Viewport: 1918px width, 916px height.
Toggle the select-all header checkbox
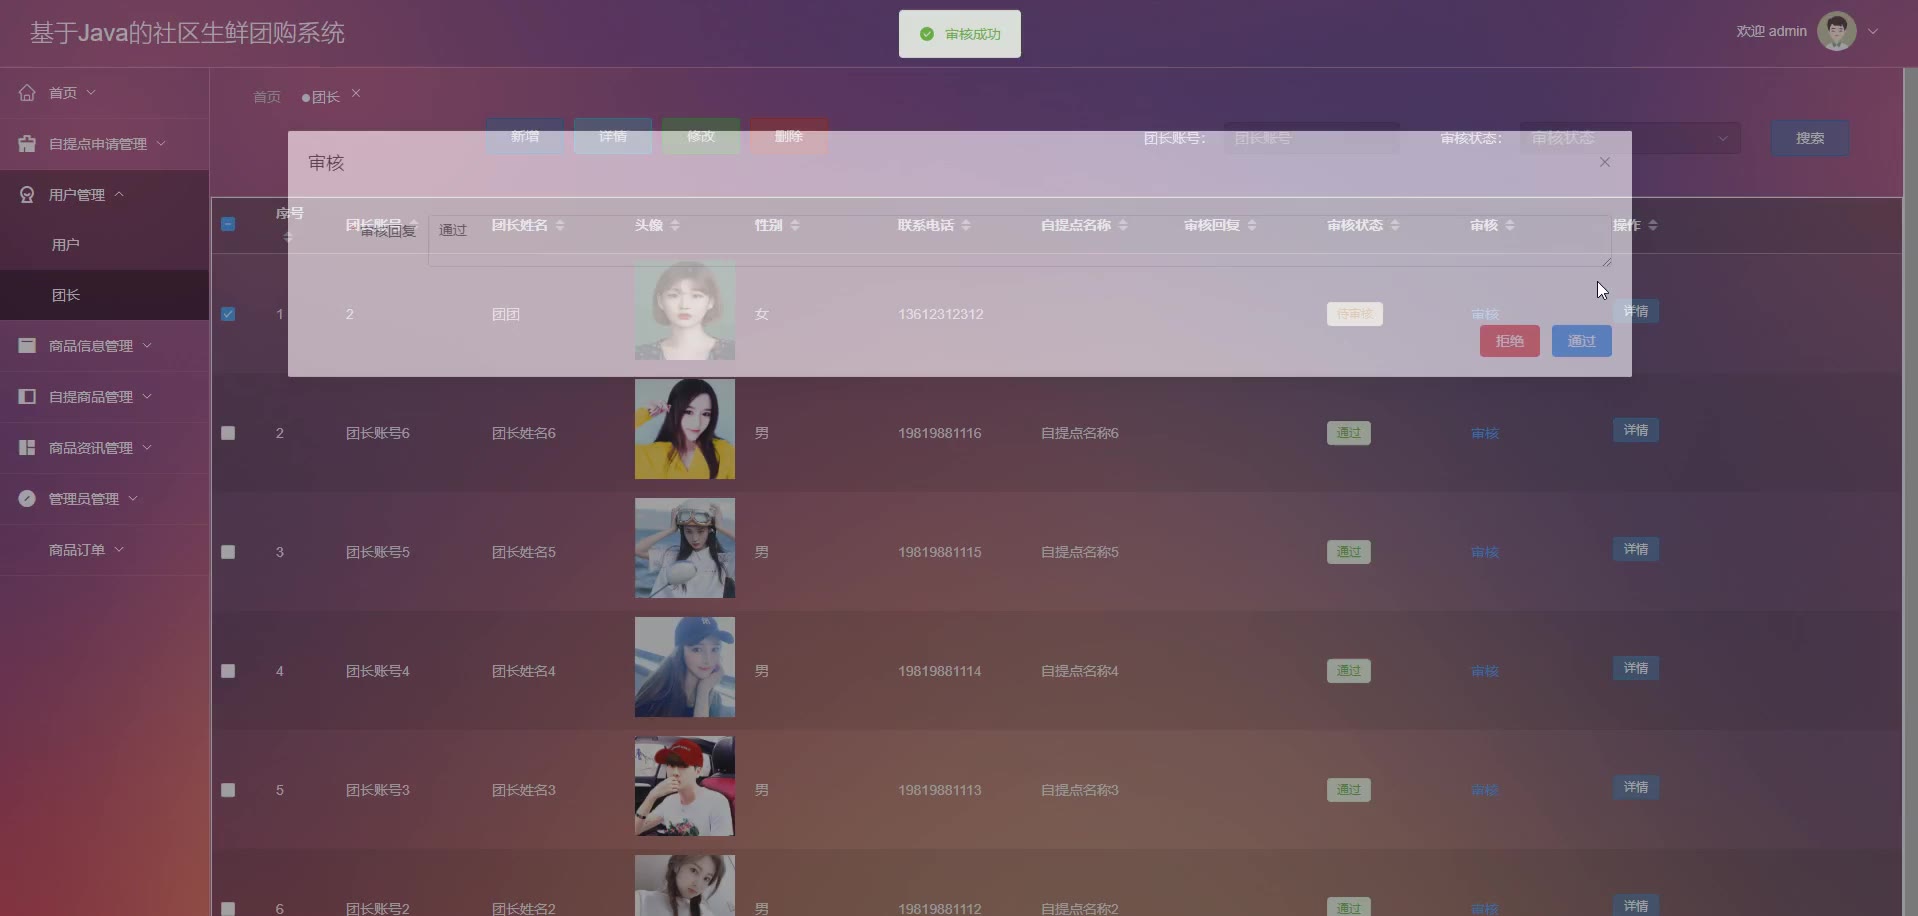tap(228, 224)
